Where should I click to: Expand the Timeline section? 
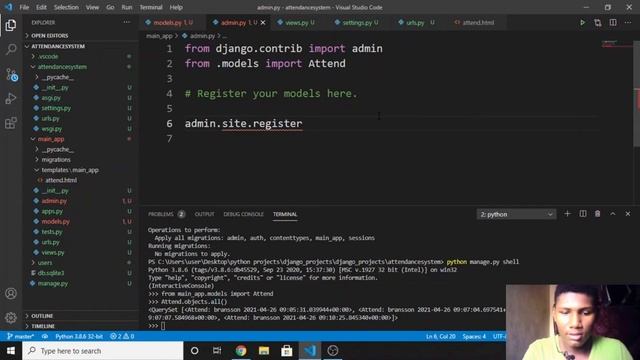(x=82, y=326)
